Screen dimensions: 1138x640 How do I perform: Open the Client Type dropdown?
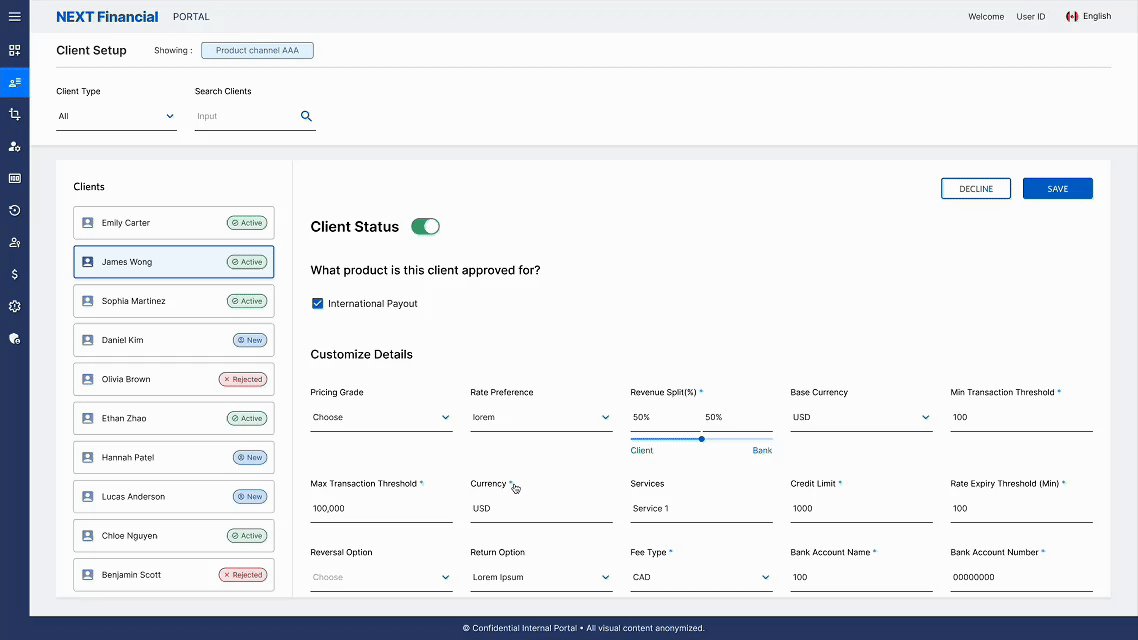click(x=116, y=116)
